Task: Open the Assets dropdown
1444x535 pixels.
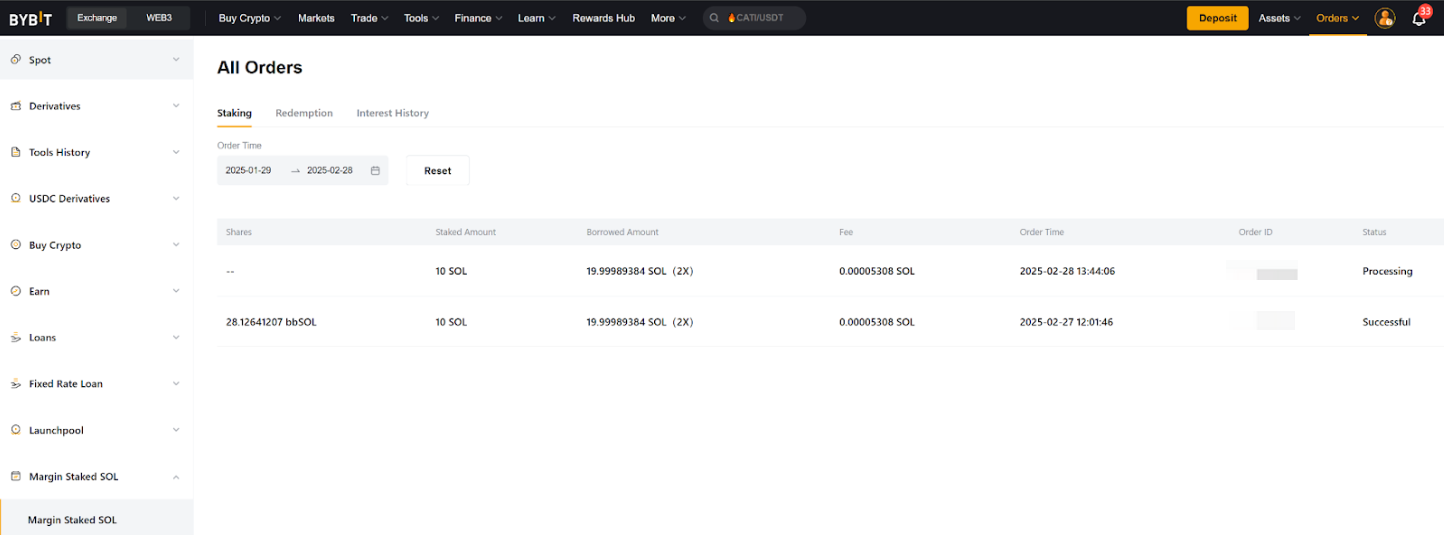Action: [1279, 18]
